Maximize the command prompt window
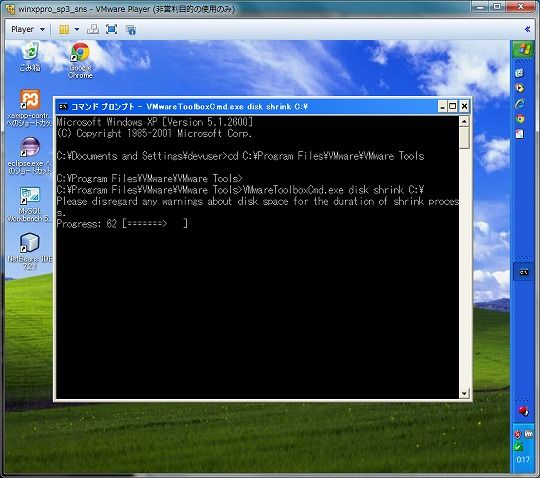 pos(453,106)
